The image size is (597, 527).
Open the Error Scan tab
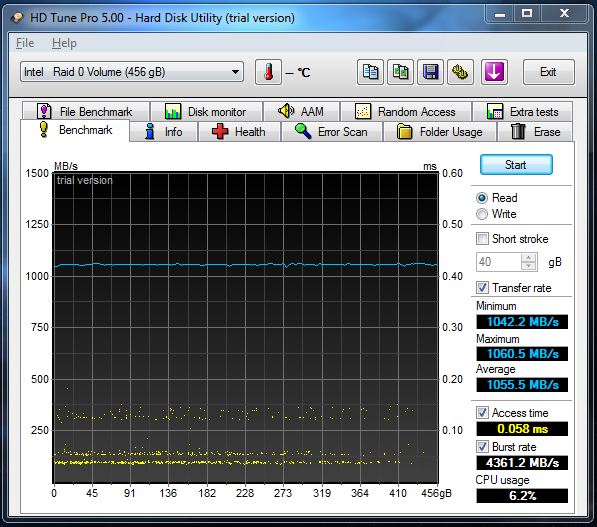coord(332,132)
